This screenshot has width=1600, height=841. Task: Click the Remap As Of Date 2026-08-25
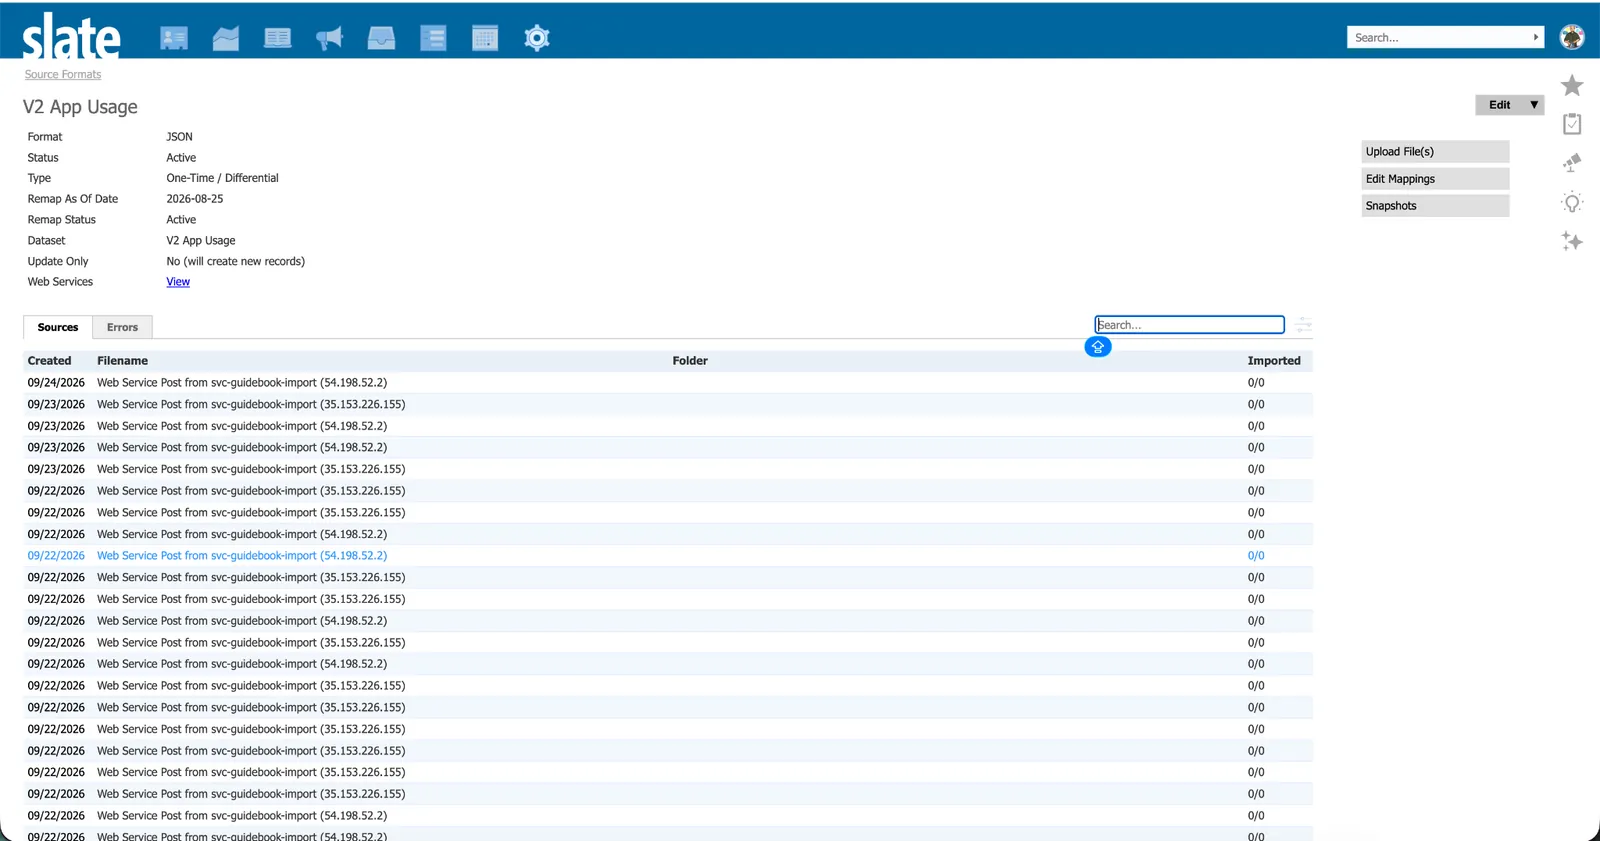point(195,199)
